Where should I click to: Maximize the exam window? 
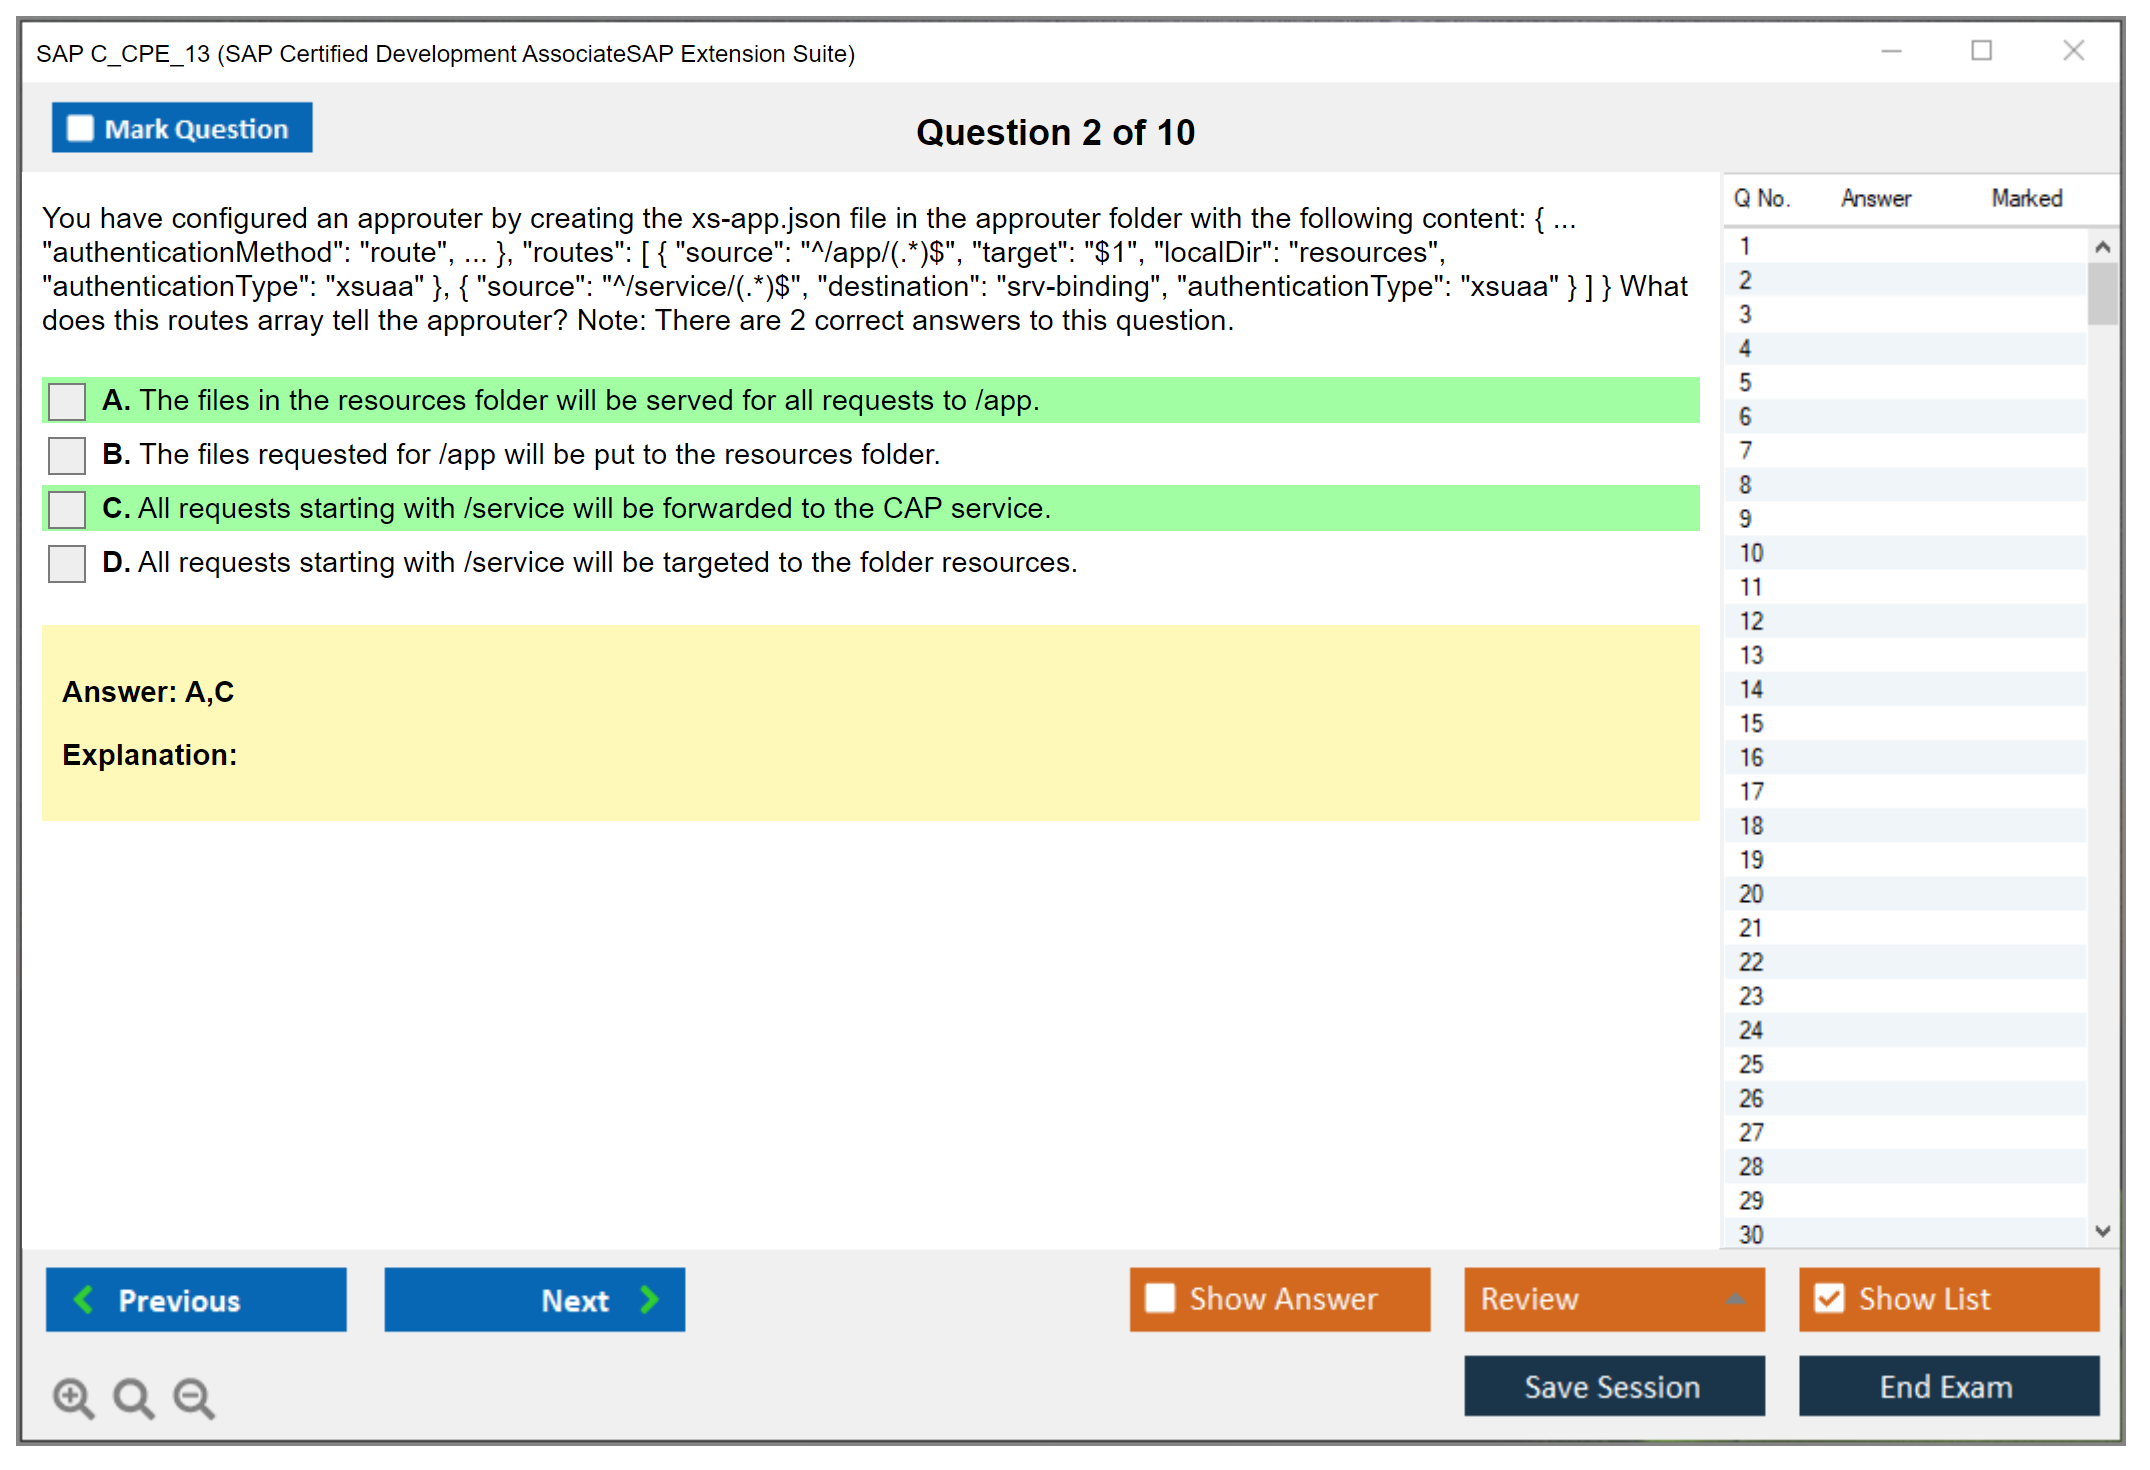1981,51
